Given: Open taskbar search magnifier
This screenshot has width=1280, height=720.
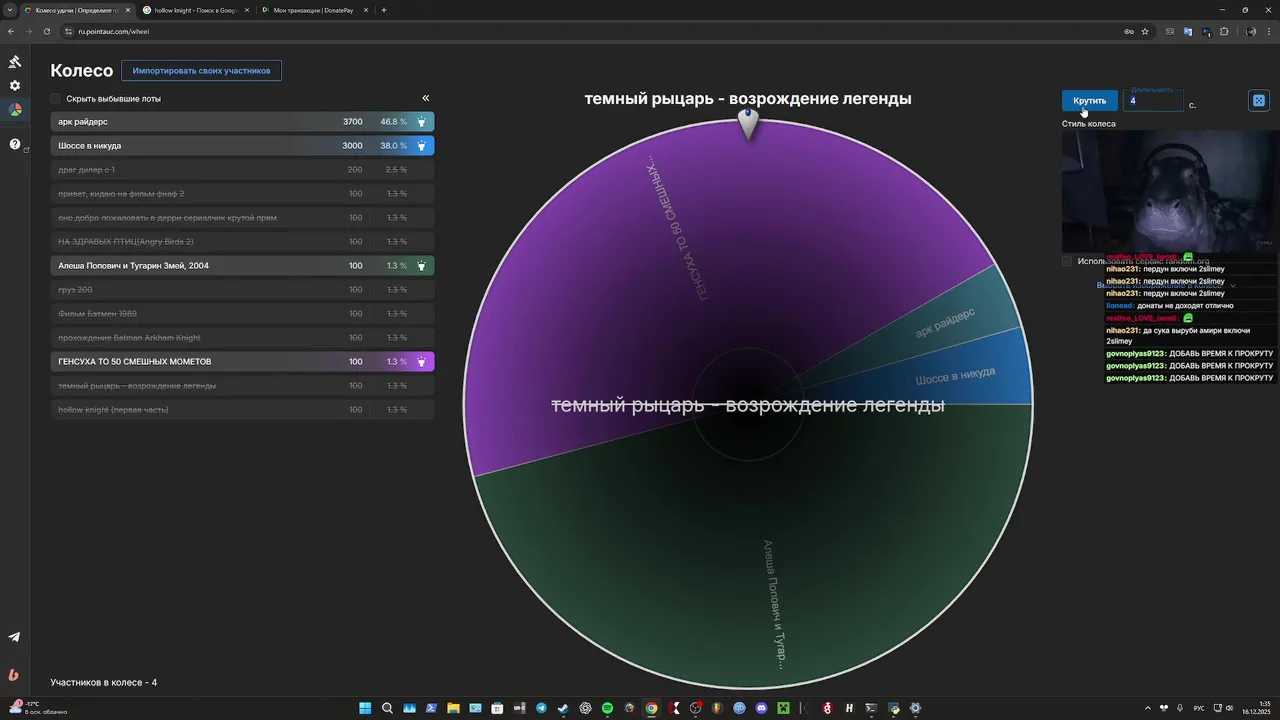Looking at the screenshot, I should (x=387, y=708).
